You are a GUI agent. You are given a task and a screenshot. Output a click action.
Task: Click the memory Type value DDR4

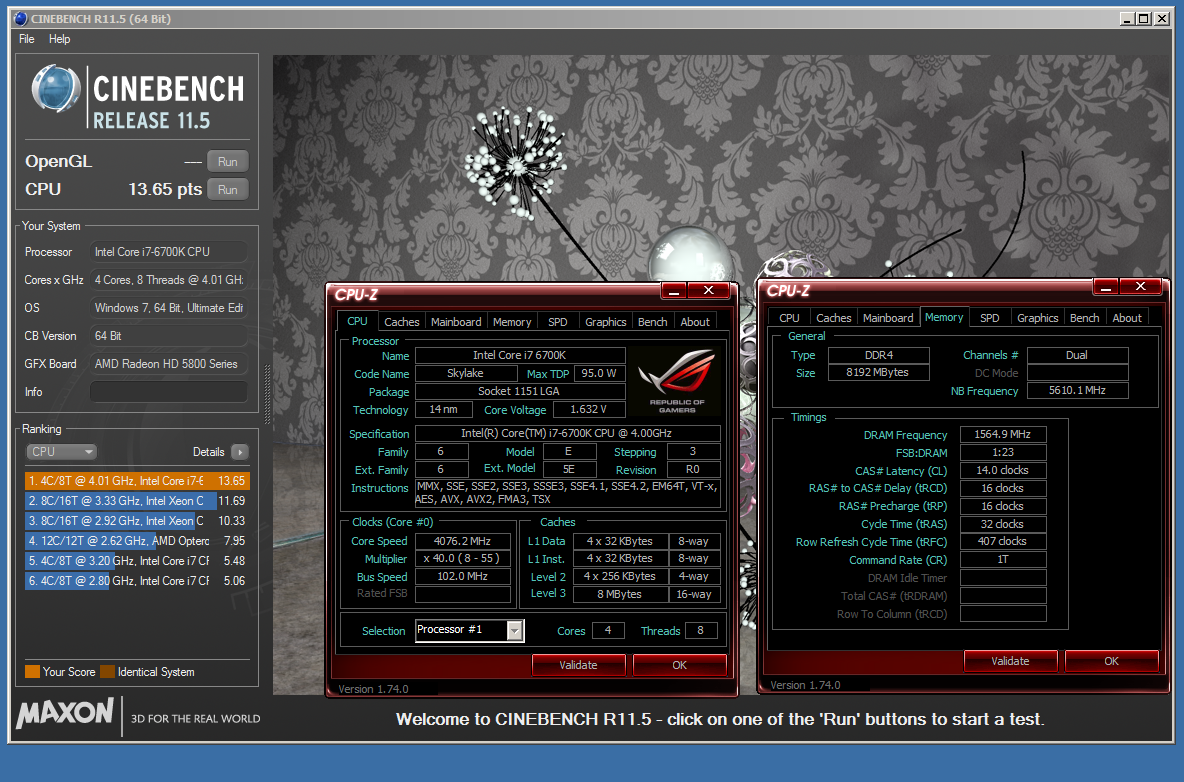(x=879, y=355)
